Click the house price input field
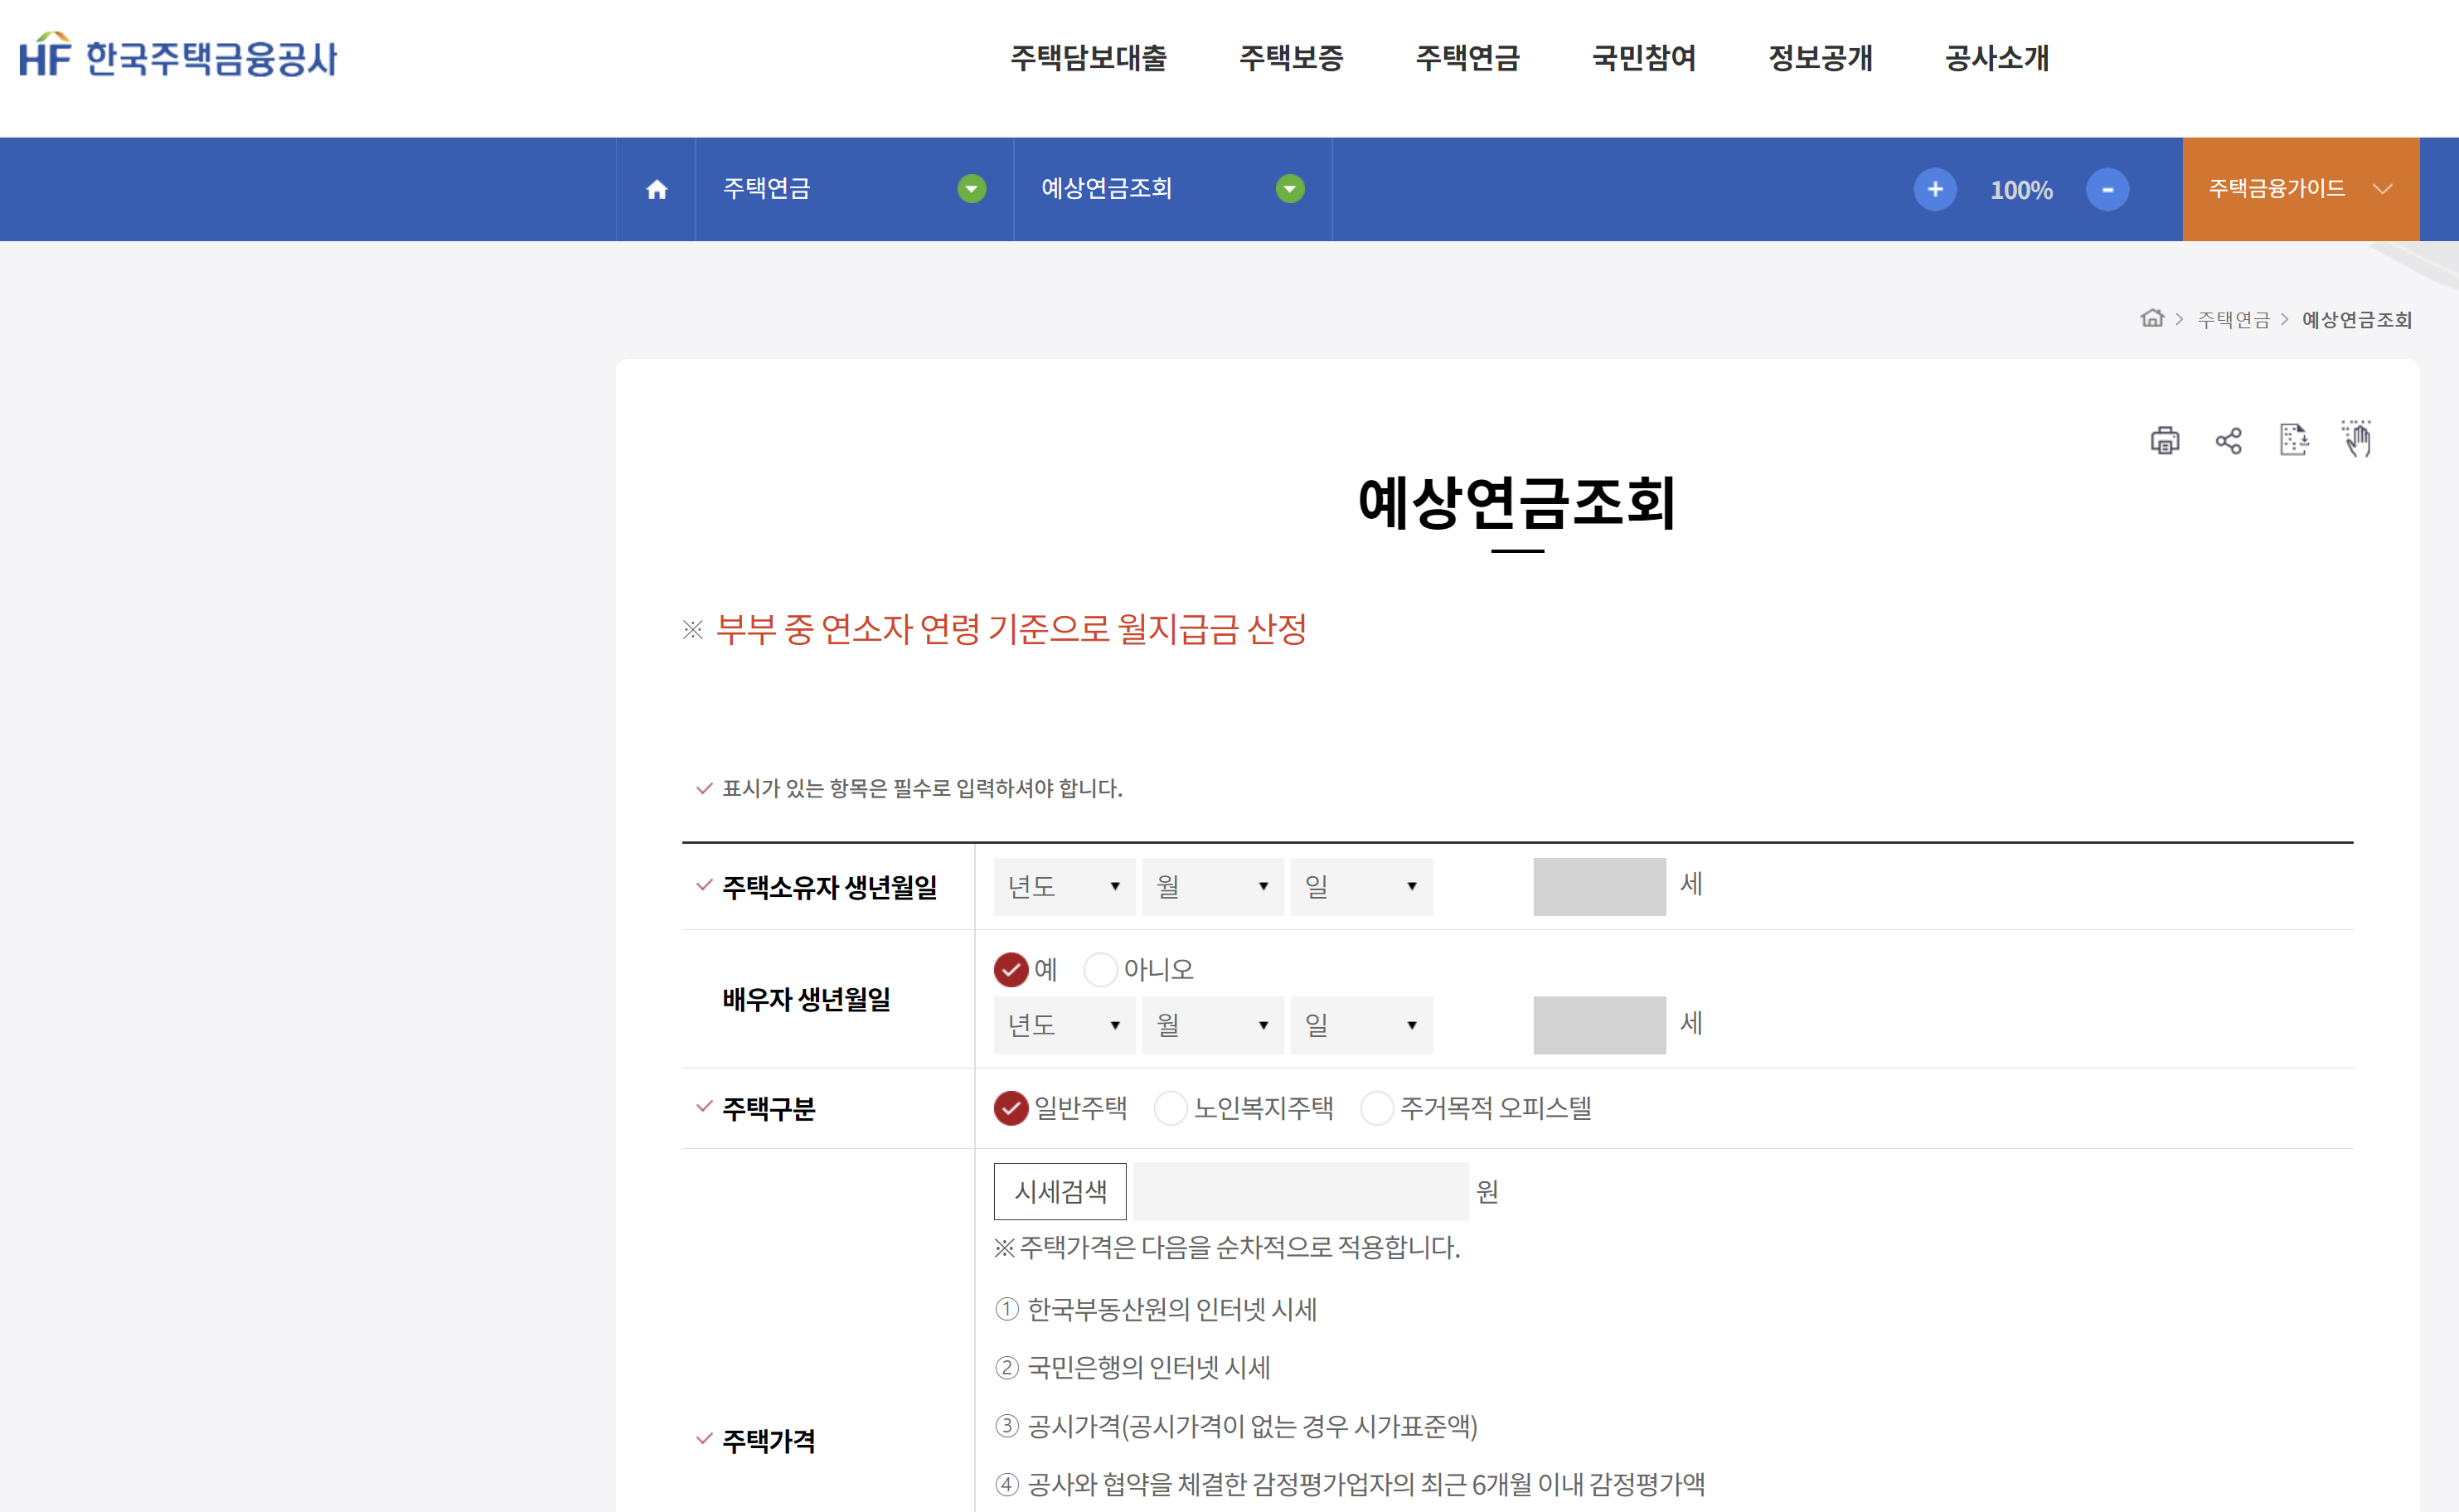This screenshot has width=2459, height=1512. pyautogui.click(x=1301, y=1191)
